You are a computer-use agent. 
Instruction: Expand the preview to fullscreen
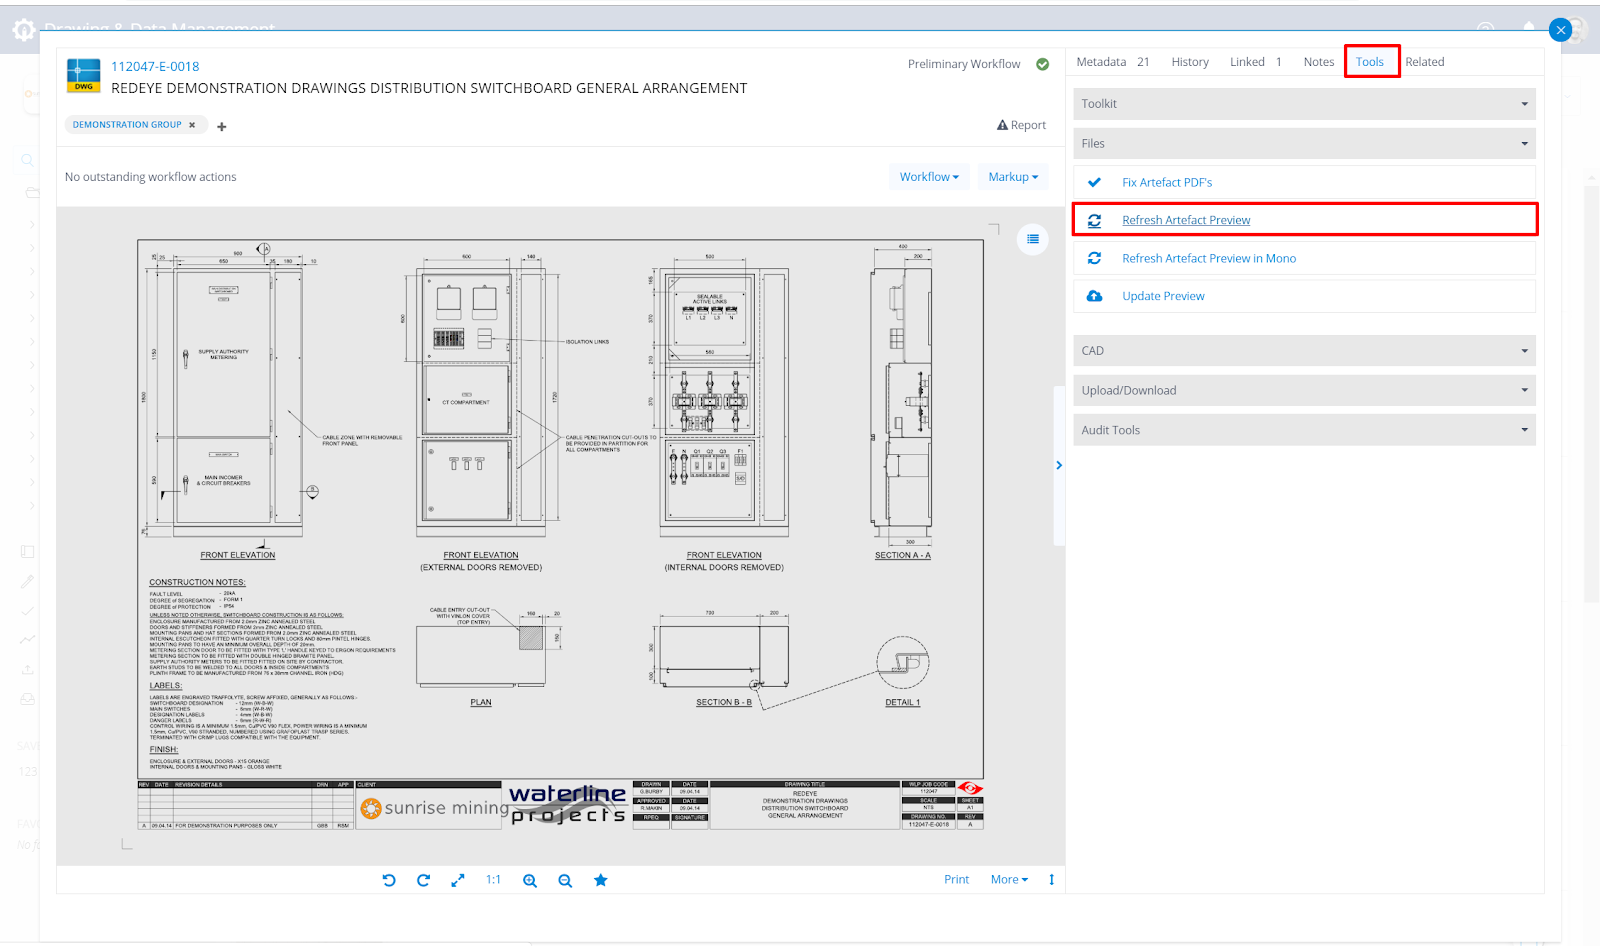click(458, 880)
